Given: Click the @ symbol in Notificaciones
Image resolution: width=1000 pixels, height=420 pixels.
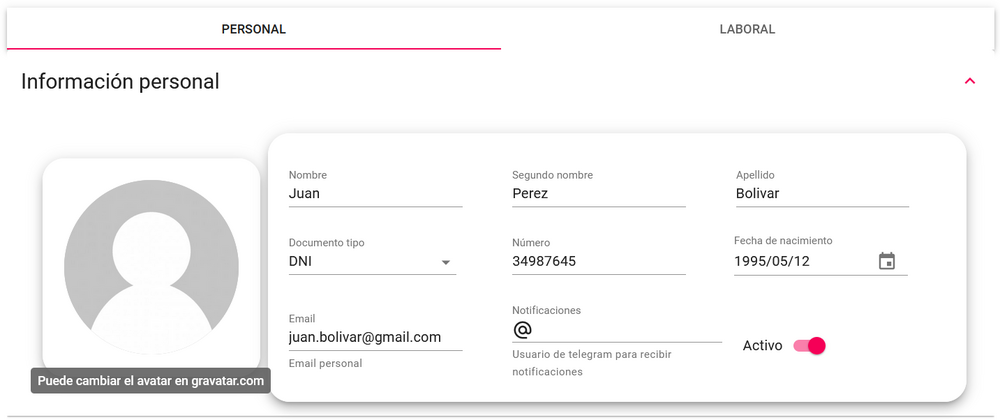Looking at the screenshot, I should coord(522,329).
